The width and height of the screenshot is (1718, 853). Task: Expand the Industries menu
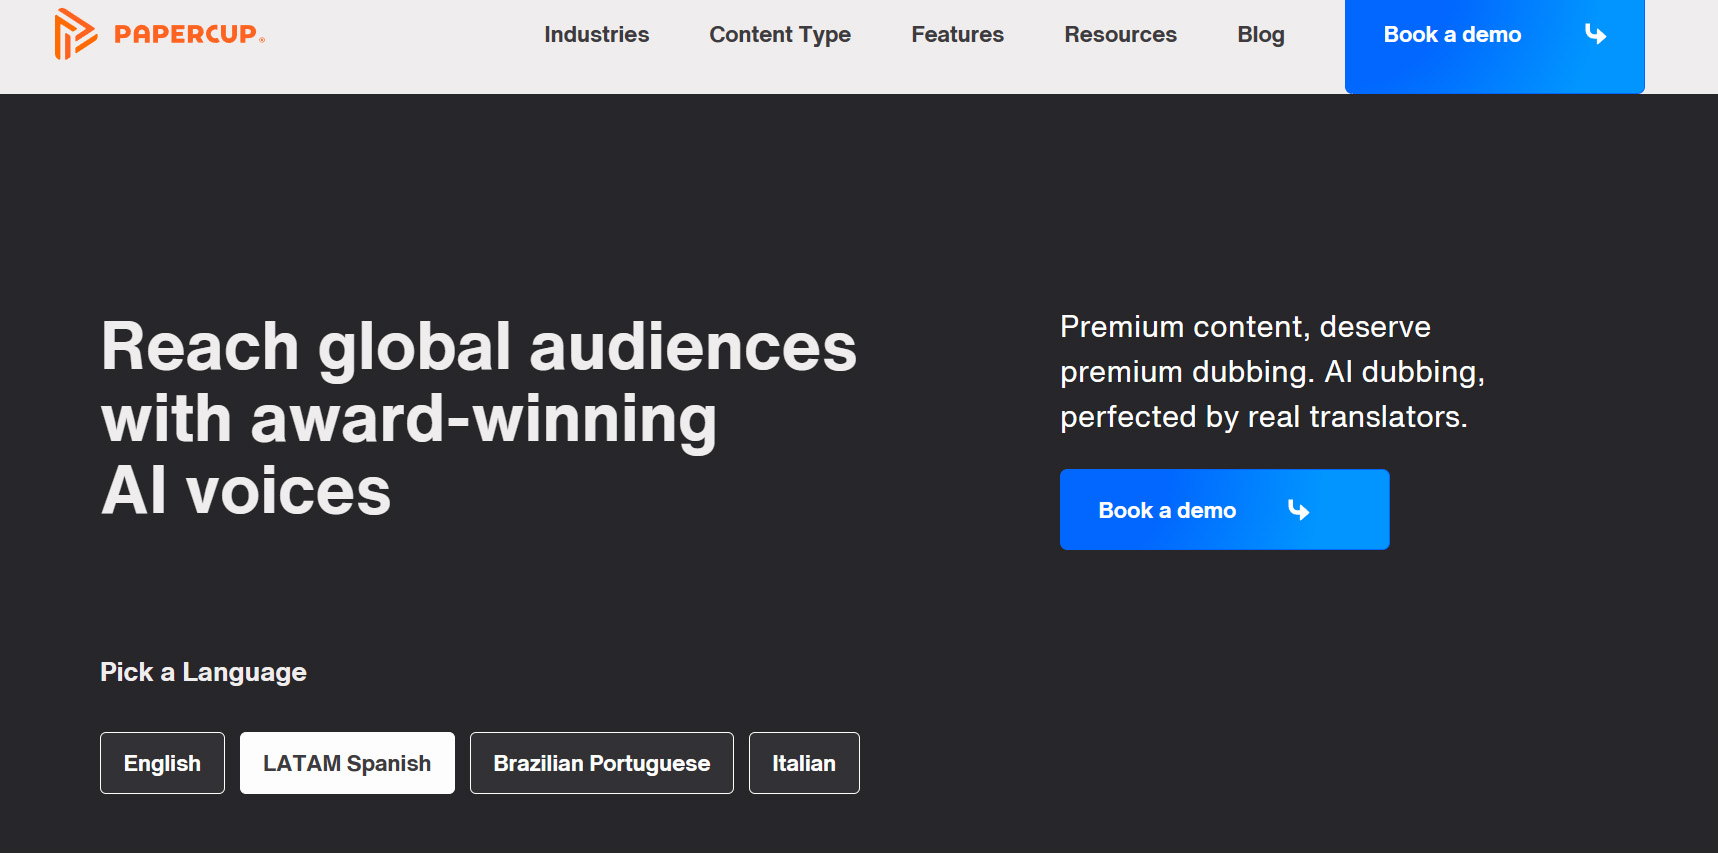coord(596,35)
